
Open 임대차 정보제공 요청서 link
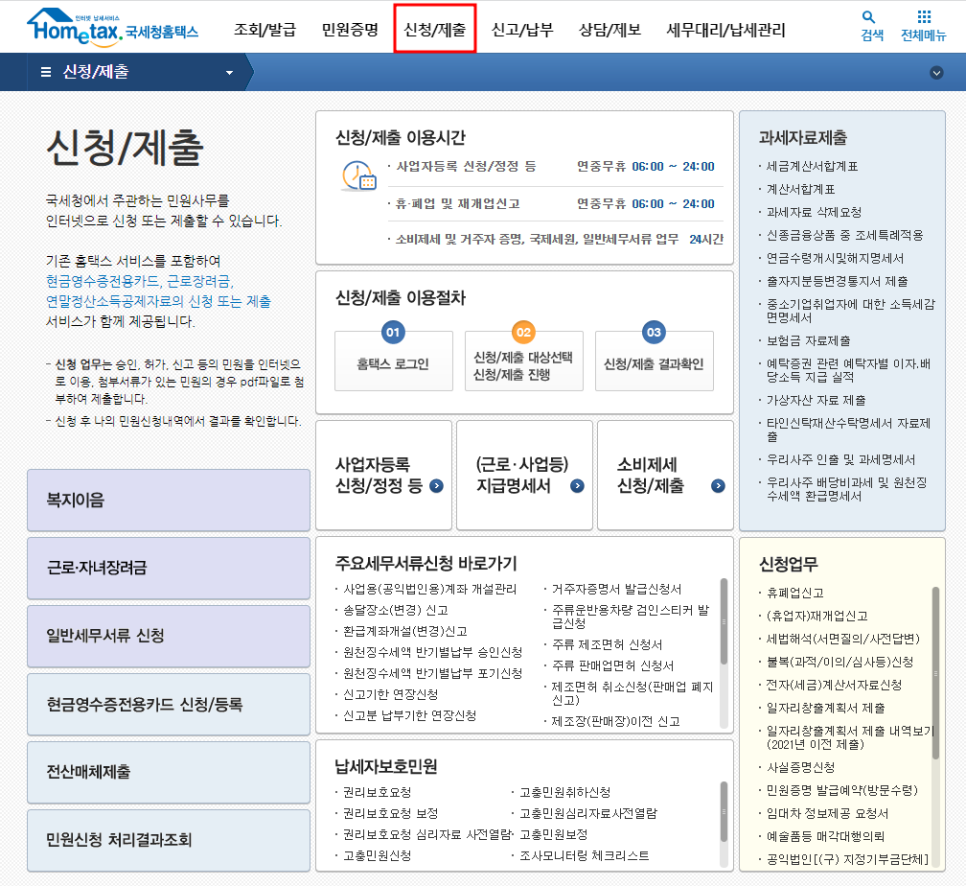click(827, 813)
